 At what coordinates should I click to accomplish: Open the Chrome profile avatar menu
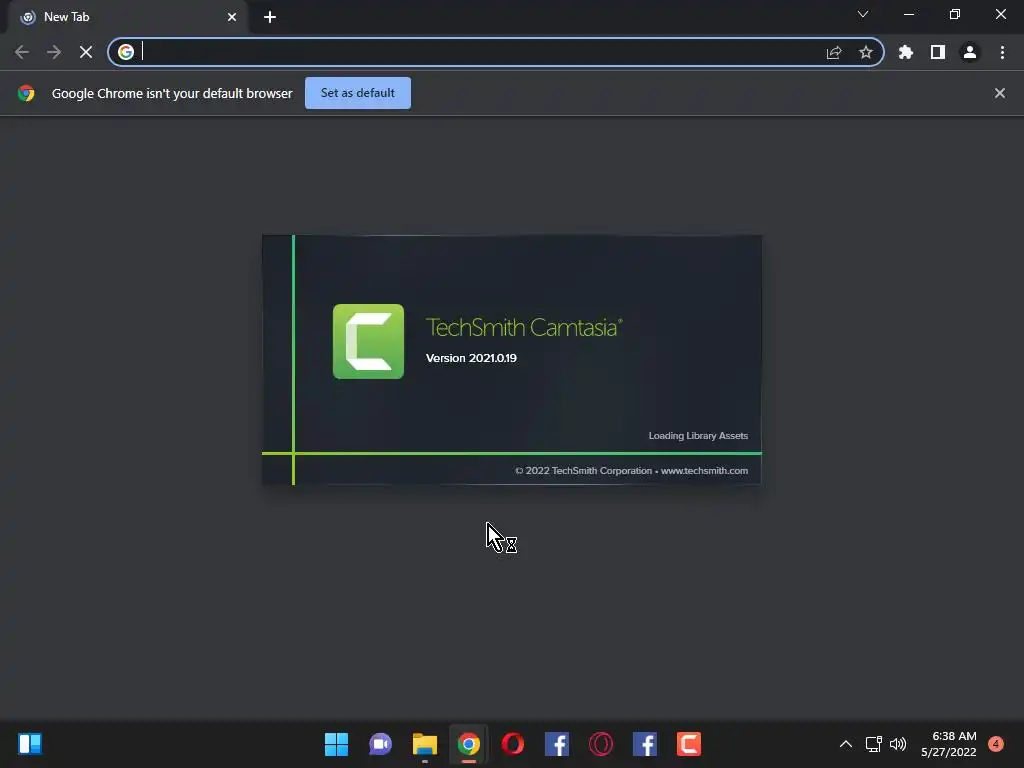point(970,52)
